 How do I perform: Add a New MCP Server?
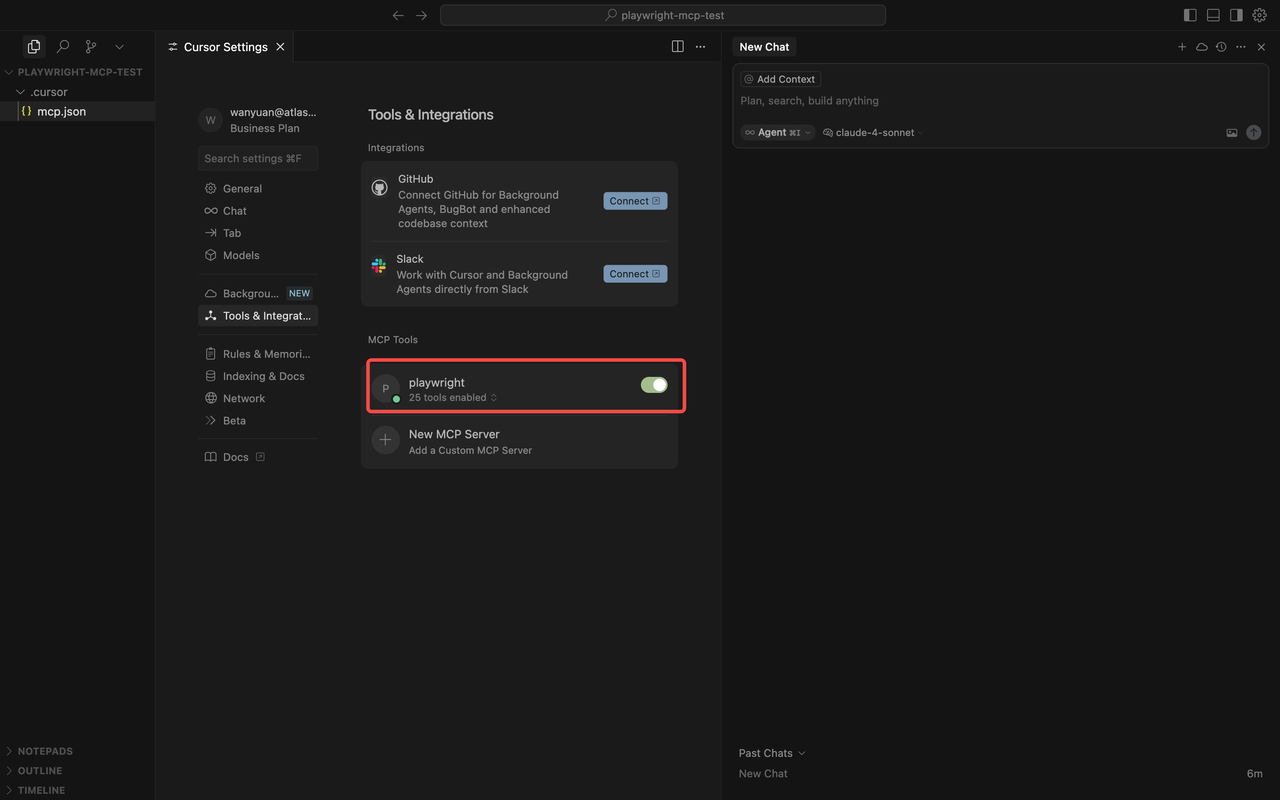(519, 441)
